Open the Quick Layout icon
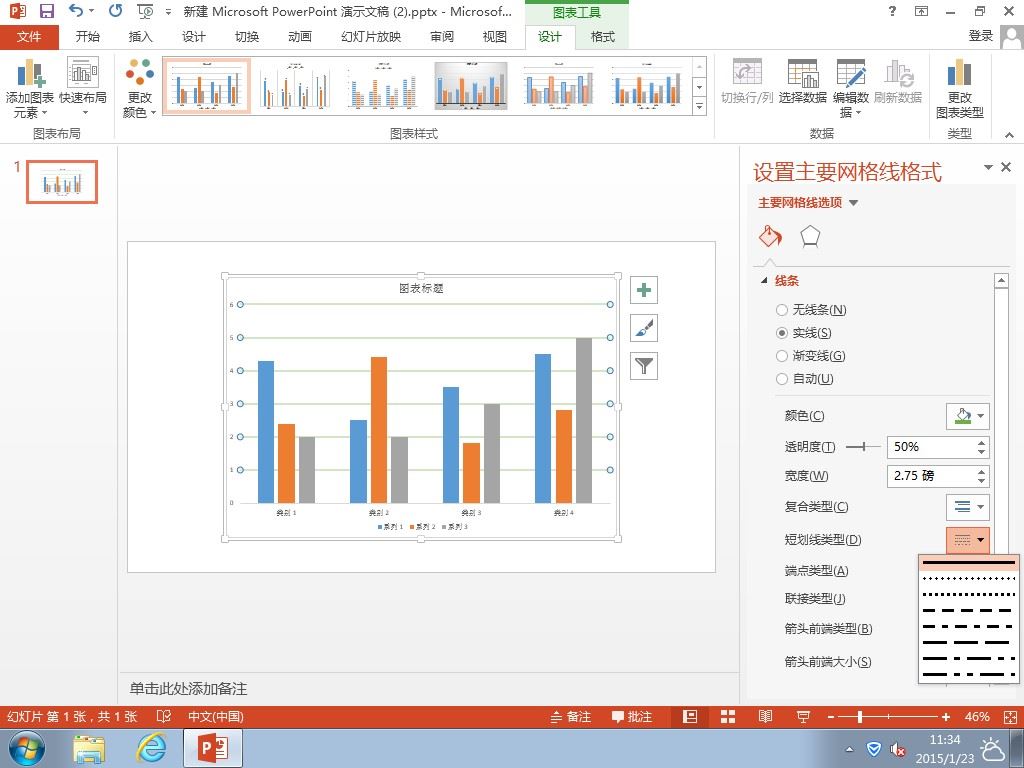The width and height of the screenshot is (1024, 768). tap(83, 73)
